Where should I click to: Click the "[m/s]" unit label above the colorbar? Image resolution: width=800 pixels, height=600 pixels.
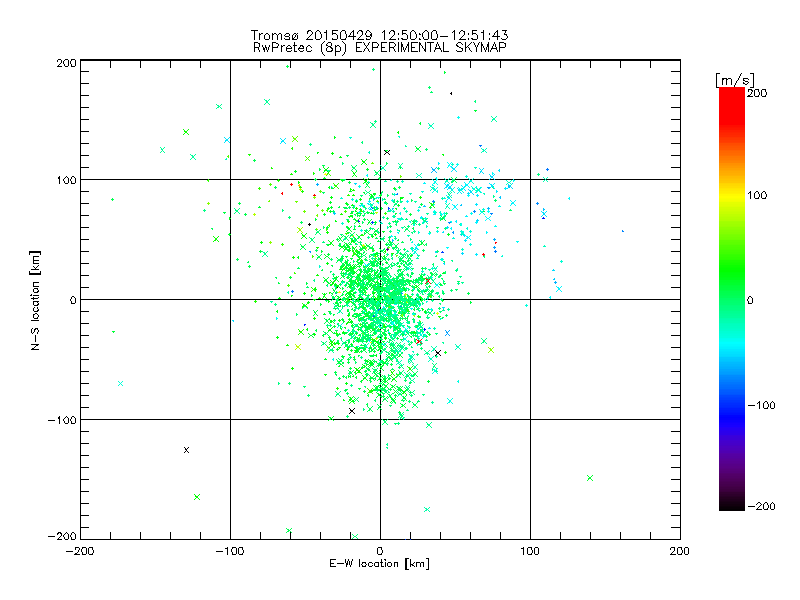tap(734, 80)
